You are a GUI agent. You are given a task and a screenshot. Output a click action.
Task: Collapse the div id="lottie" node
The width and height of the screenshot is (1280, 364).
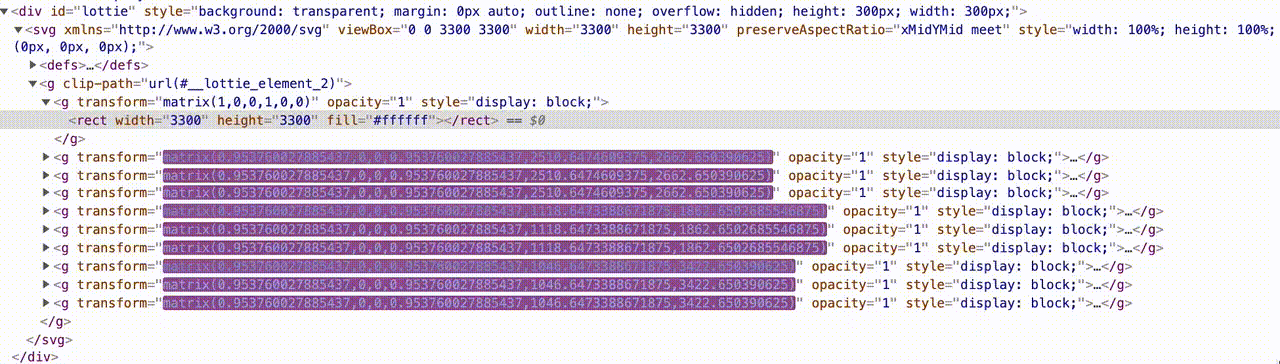tap(5, 12)
